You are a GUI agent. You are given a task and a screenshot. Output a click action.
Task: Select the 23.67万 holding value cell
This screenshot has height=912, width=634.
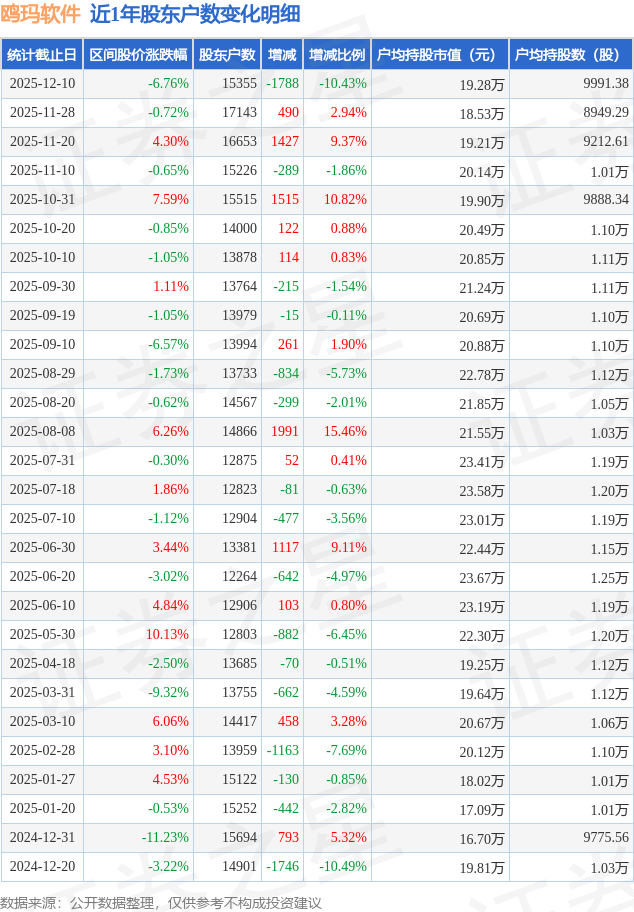[481, 577]
